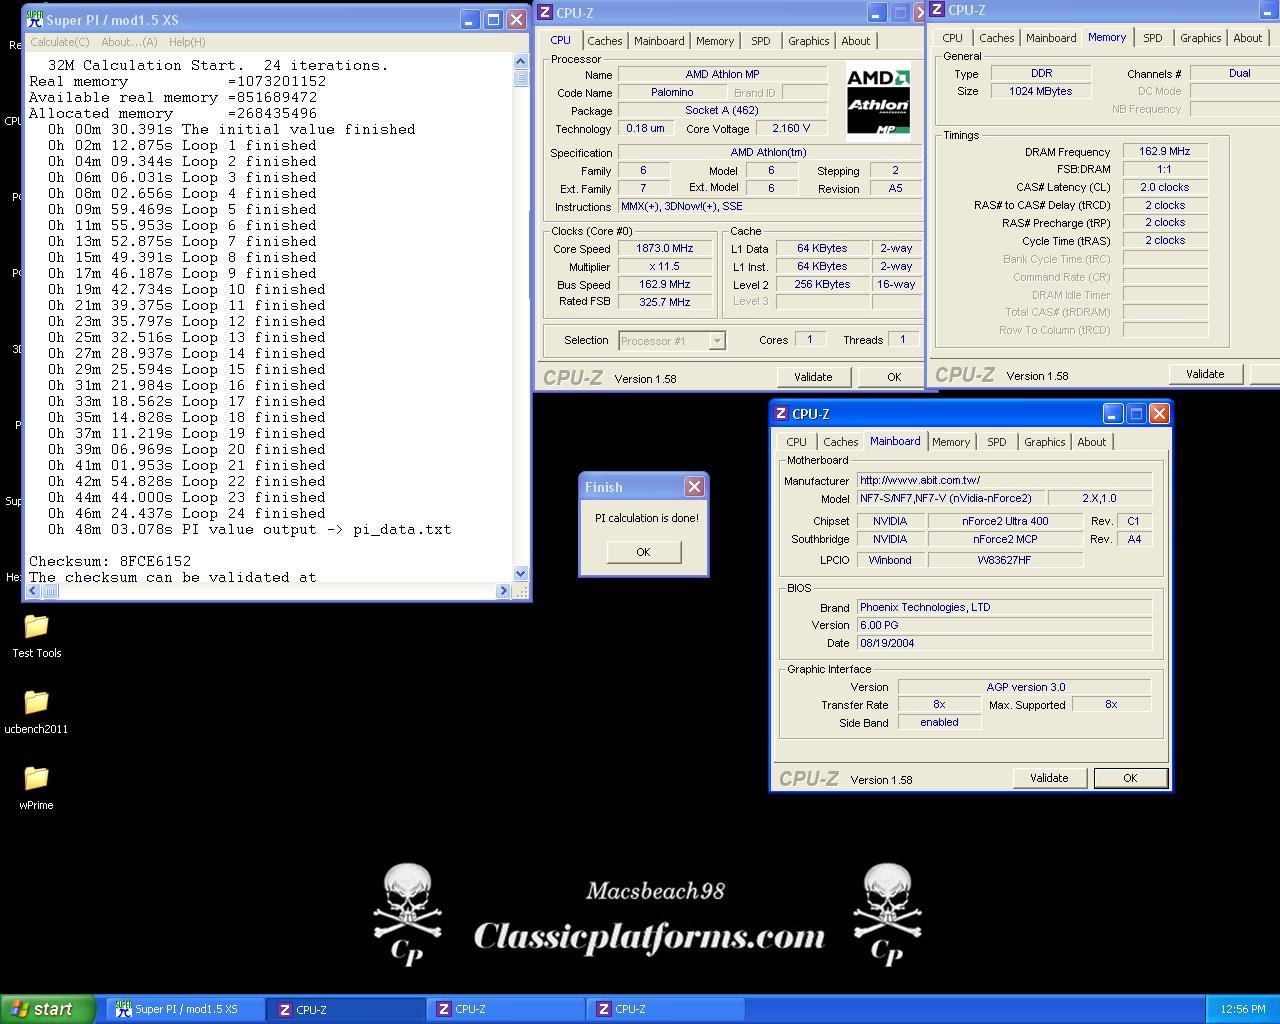Click the manufacturer field http://www.abit.com.tw/

pos(1005,480)
